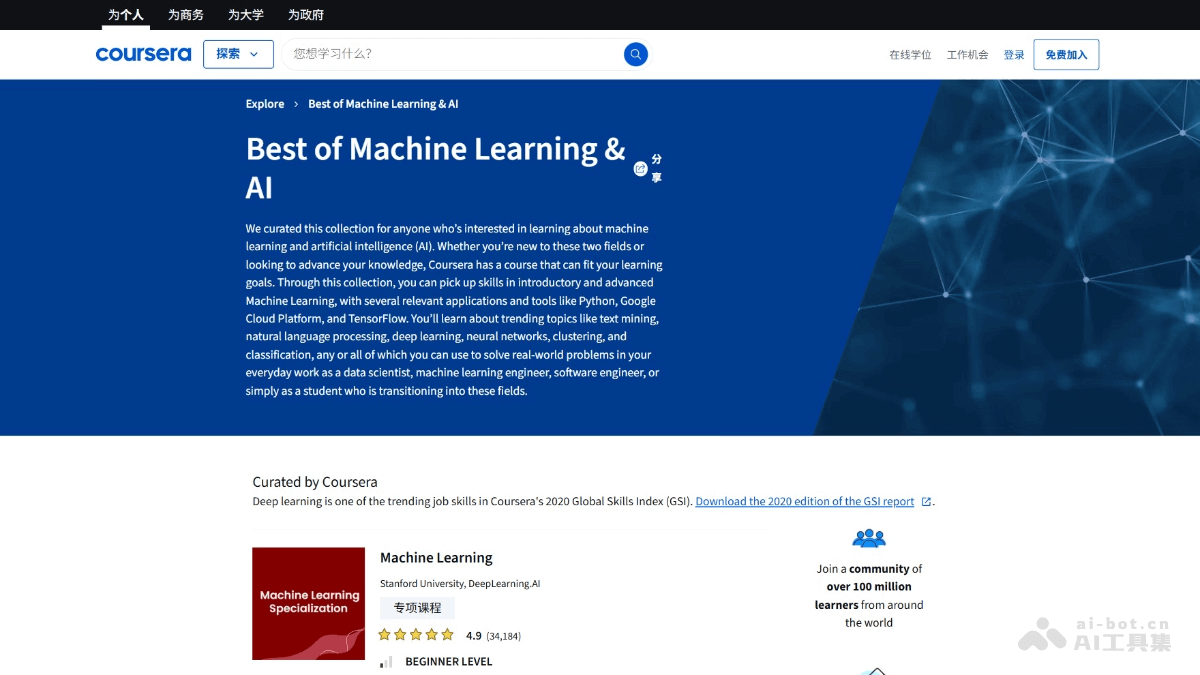Click the 分享 share icon
Image resolution: width=1200 pixels, height=675 pixels.
(x=642, y=168)
